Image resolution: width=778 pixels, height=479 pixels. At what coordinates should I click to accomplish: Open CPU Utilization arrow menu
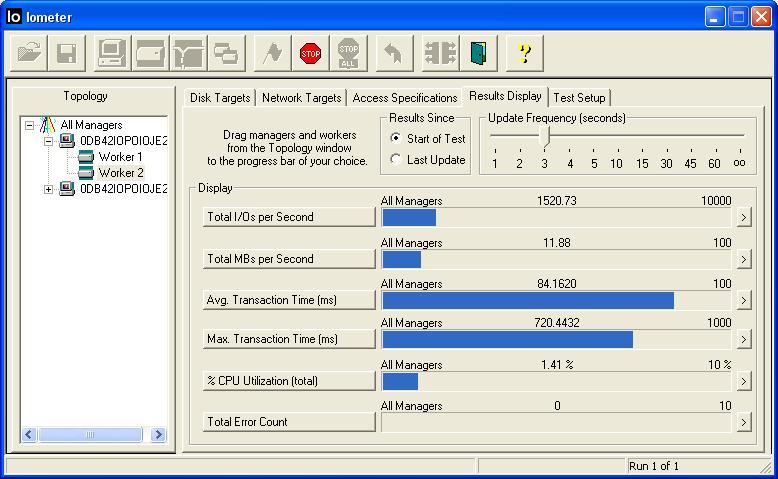click(743, 381)
